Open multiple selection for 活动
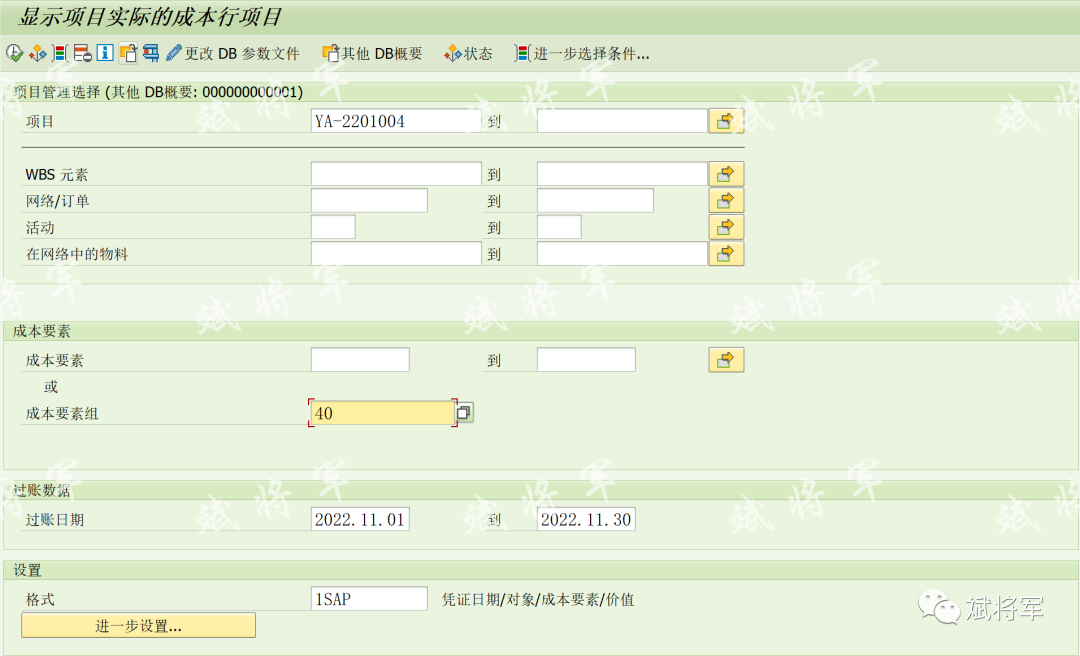The width and height of the screenshot is (1080, 656). point(726,227)
